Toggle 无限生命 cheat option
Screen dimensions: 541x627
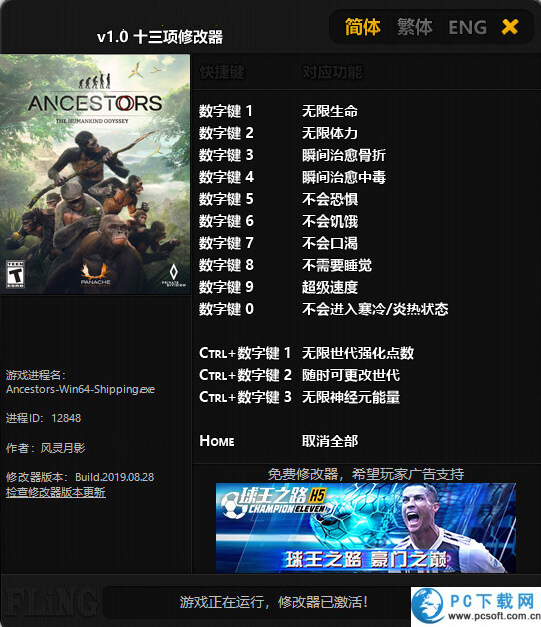330,111
